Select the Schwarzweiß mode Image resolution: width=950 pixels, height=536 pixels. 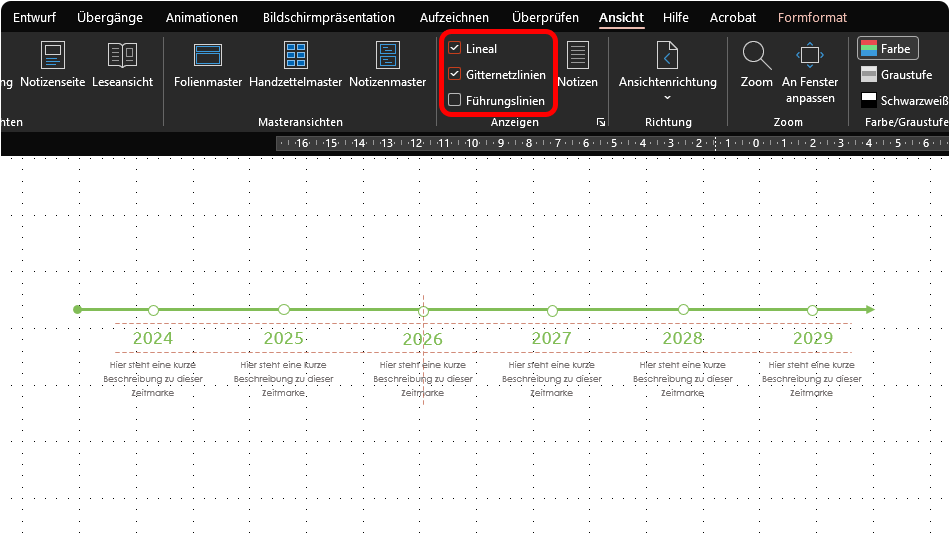pos(904,101)
